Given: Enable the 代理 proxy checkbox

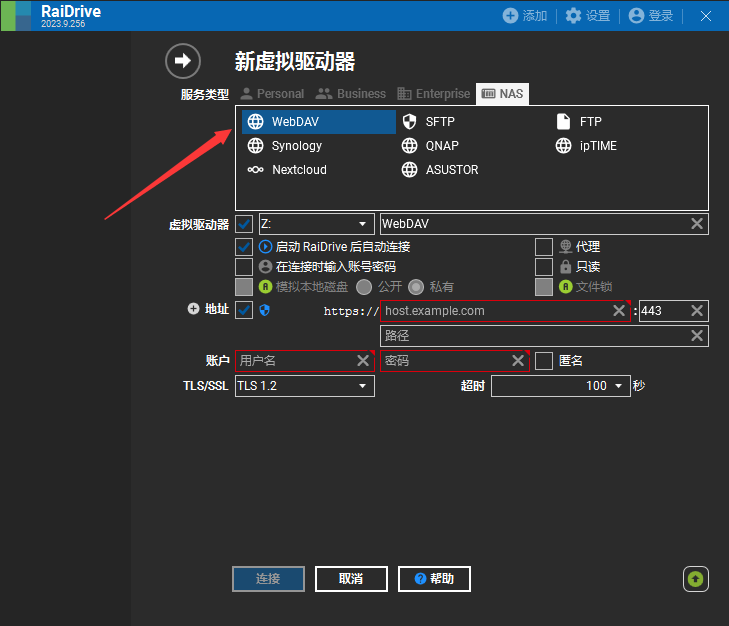Looking at the screenshot, I should tap(544, 247).
